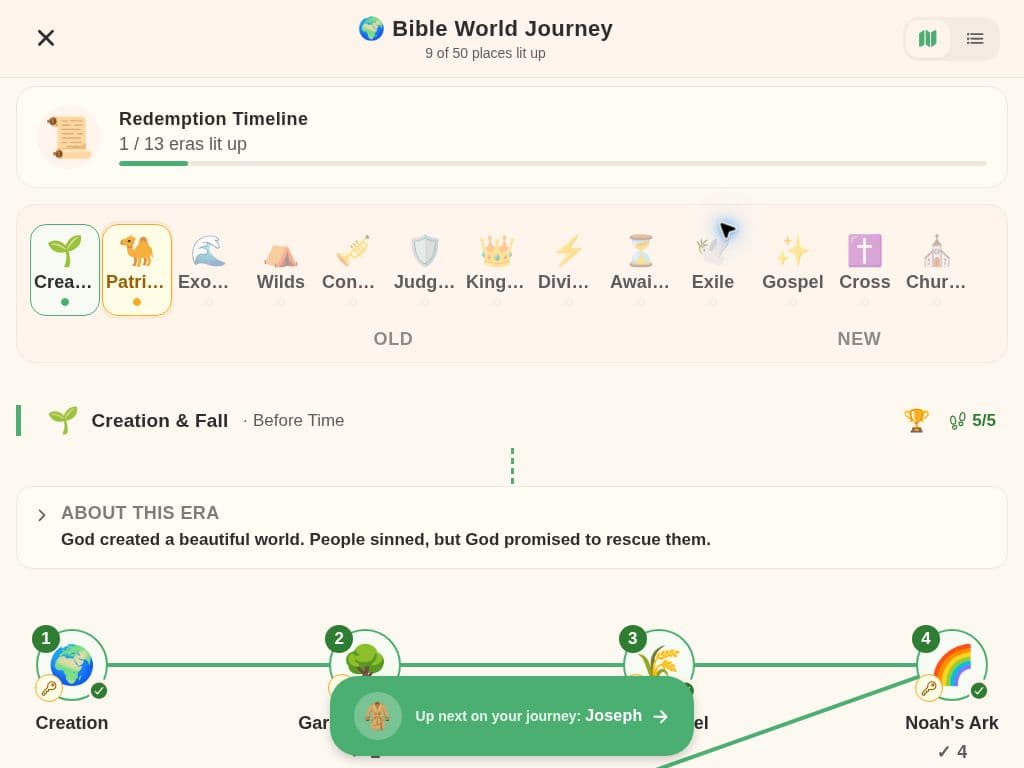The image size is (1024, 768).
Task: Select the Exodus wave era
Action: [x=208, y=270]
